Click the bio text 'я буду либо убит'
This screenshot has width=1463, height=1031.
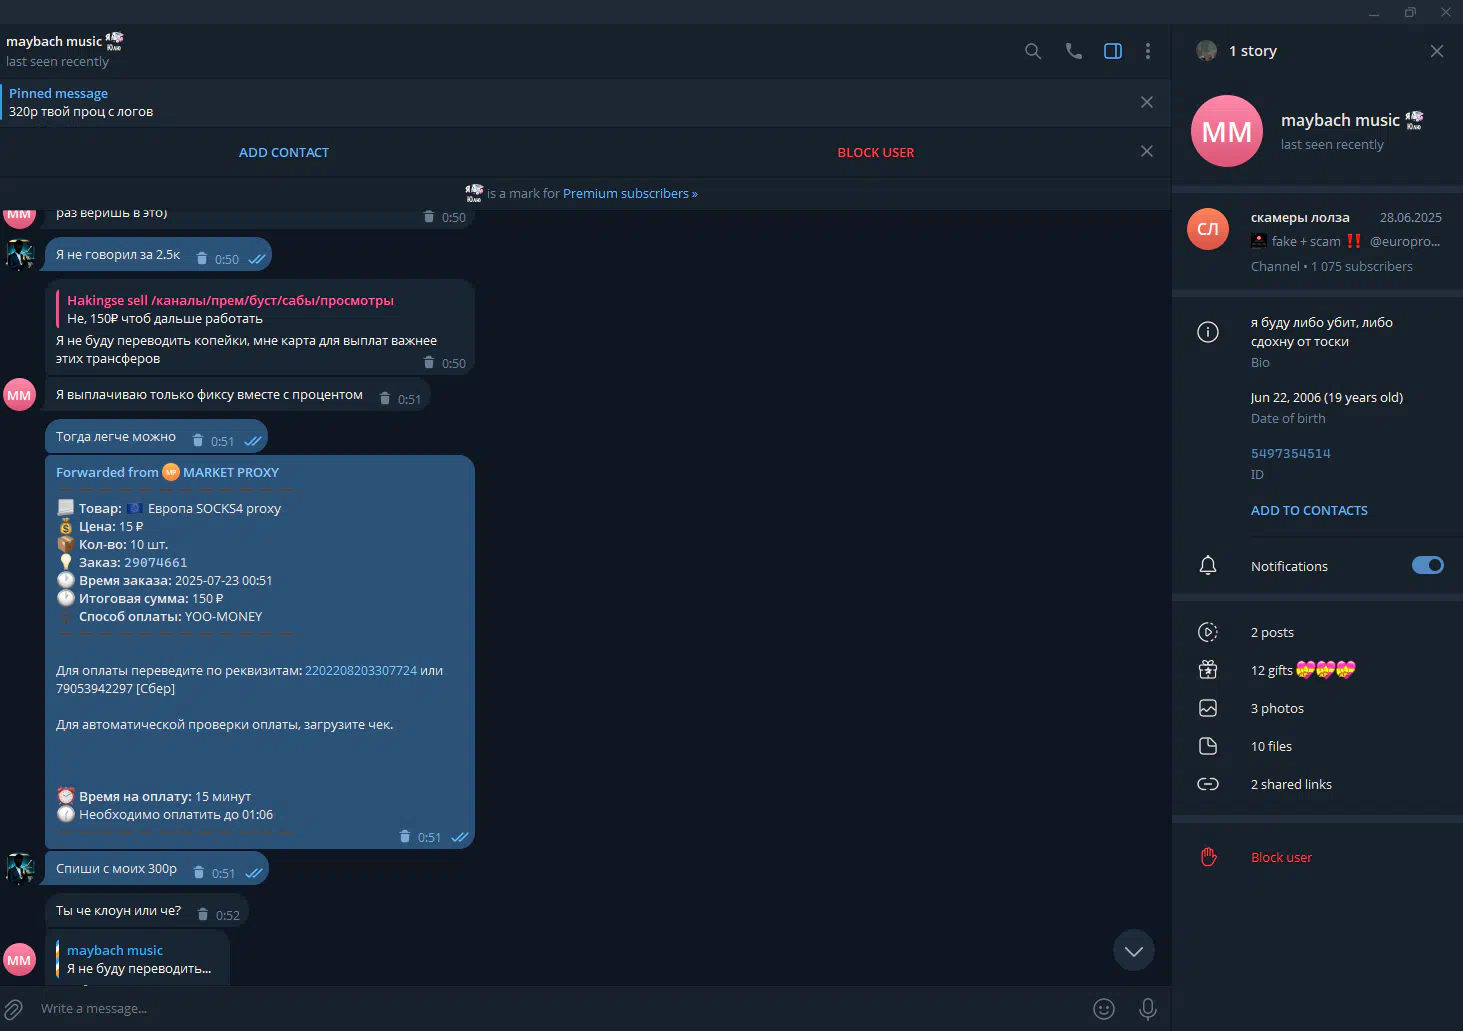[1322, 332]
